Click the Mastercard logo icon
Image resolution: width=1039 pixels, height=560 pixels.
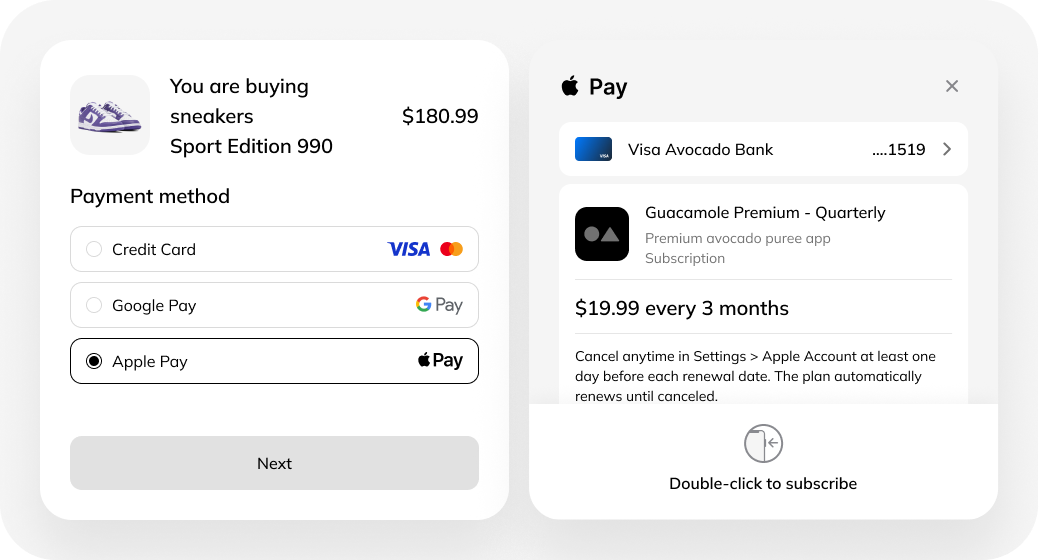click(x=452, y=249)
